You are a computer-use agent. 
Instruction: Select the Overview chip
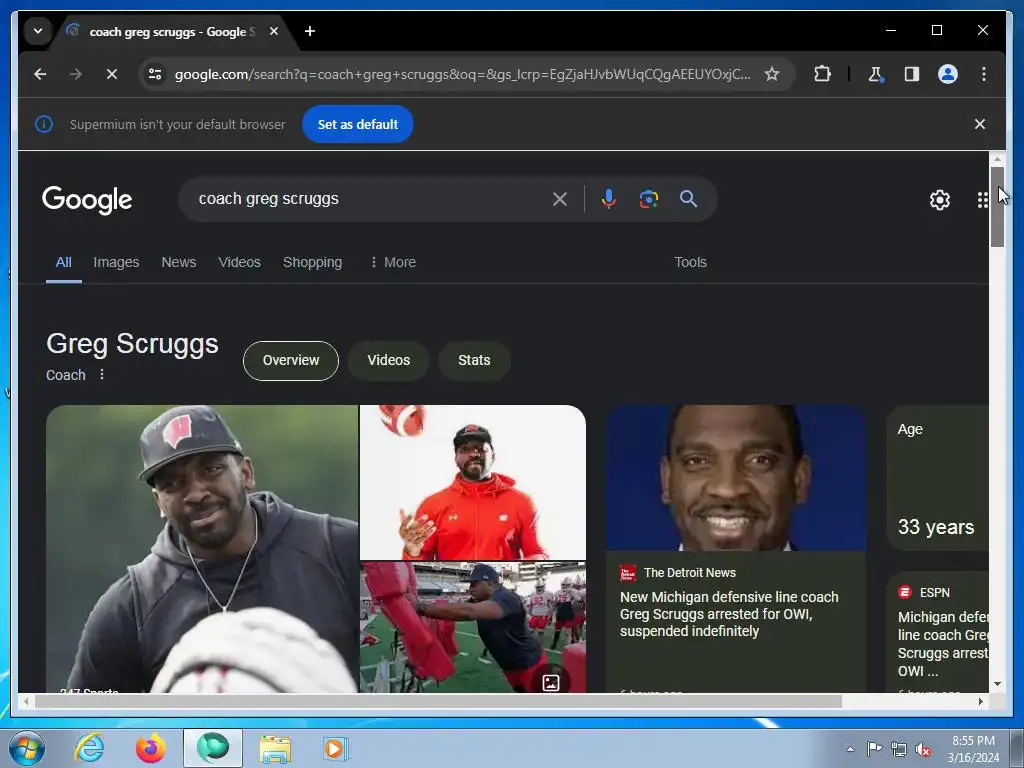point(291,360)
